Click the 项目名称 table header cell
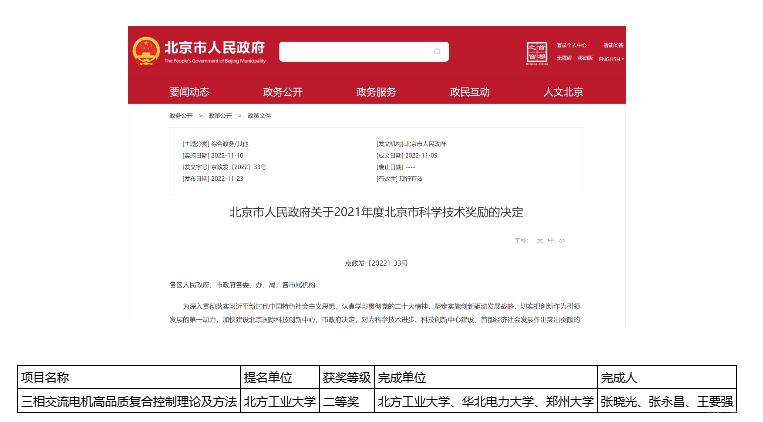 coord(130,377)
